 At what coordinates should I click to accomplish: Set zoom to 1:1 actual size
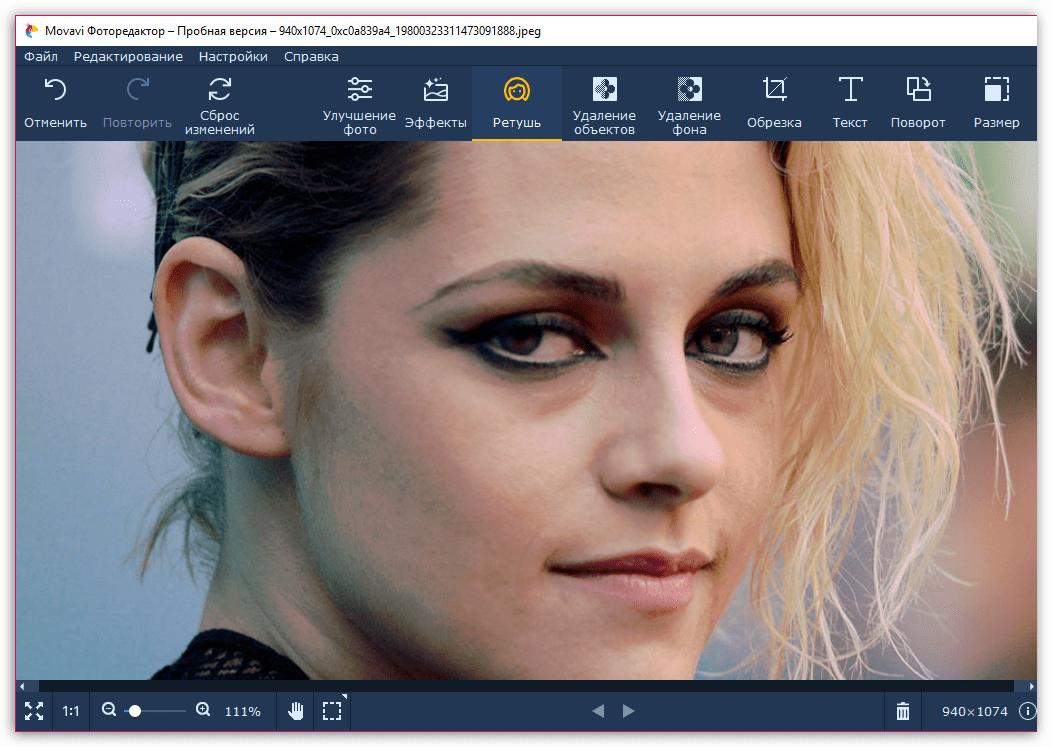tap(71, 711)
